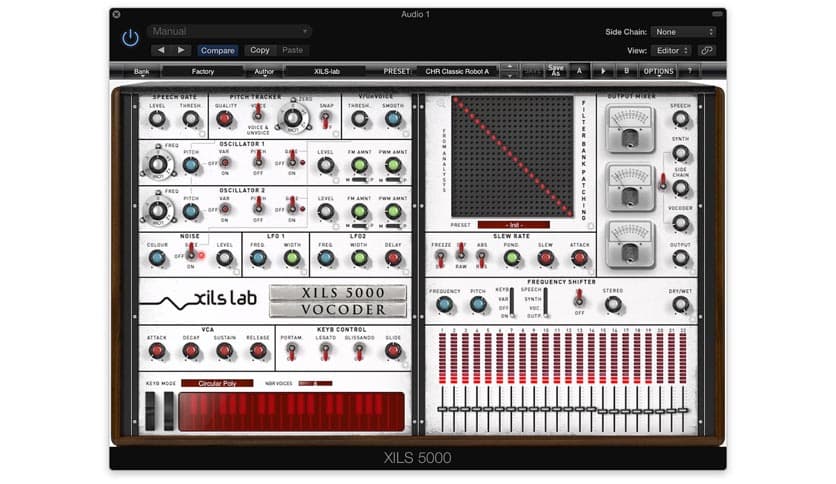The height and width of the screenshot is (484, 836).
Task: Click Oscillator 2 PWM Amnt green knob
Action: pyautogui.click(x=393, y=212)
